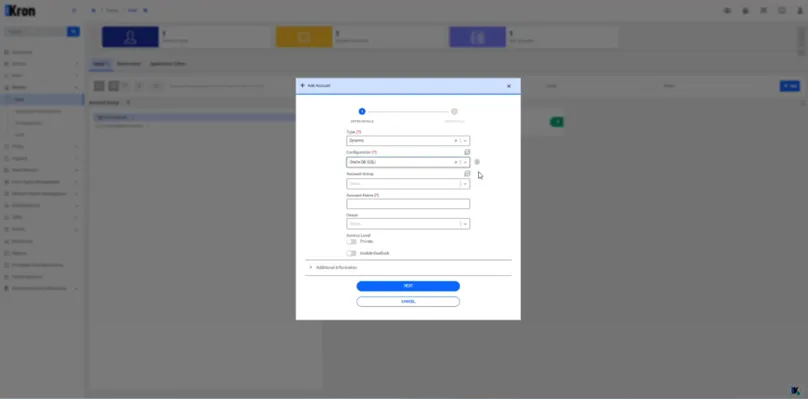Clear the Configuration field's Oracle DB selection
The height and width of the screenshot is (399, 808).
[456, 162]
